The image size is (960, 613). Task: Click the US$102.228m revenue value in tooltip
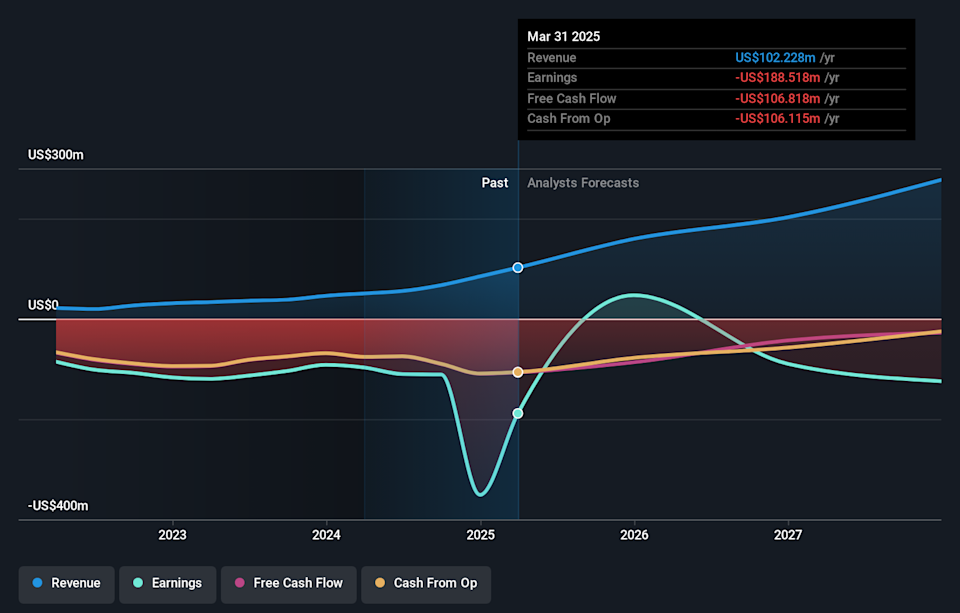(777, 58)
